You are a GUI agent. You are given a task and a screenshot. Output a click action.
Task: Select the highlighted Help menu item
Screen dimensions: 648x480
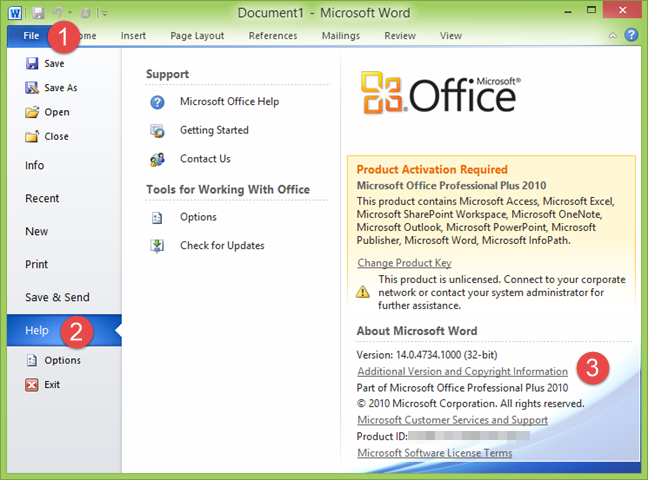[64, 330]
